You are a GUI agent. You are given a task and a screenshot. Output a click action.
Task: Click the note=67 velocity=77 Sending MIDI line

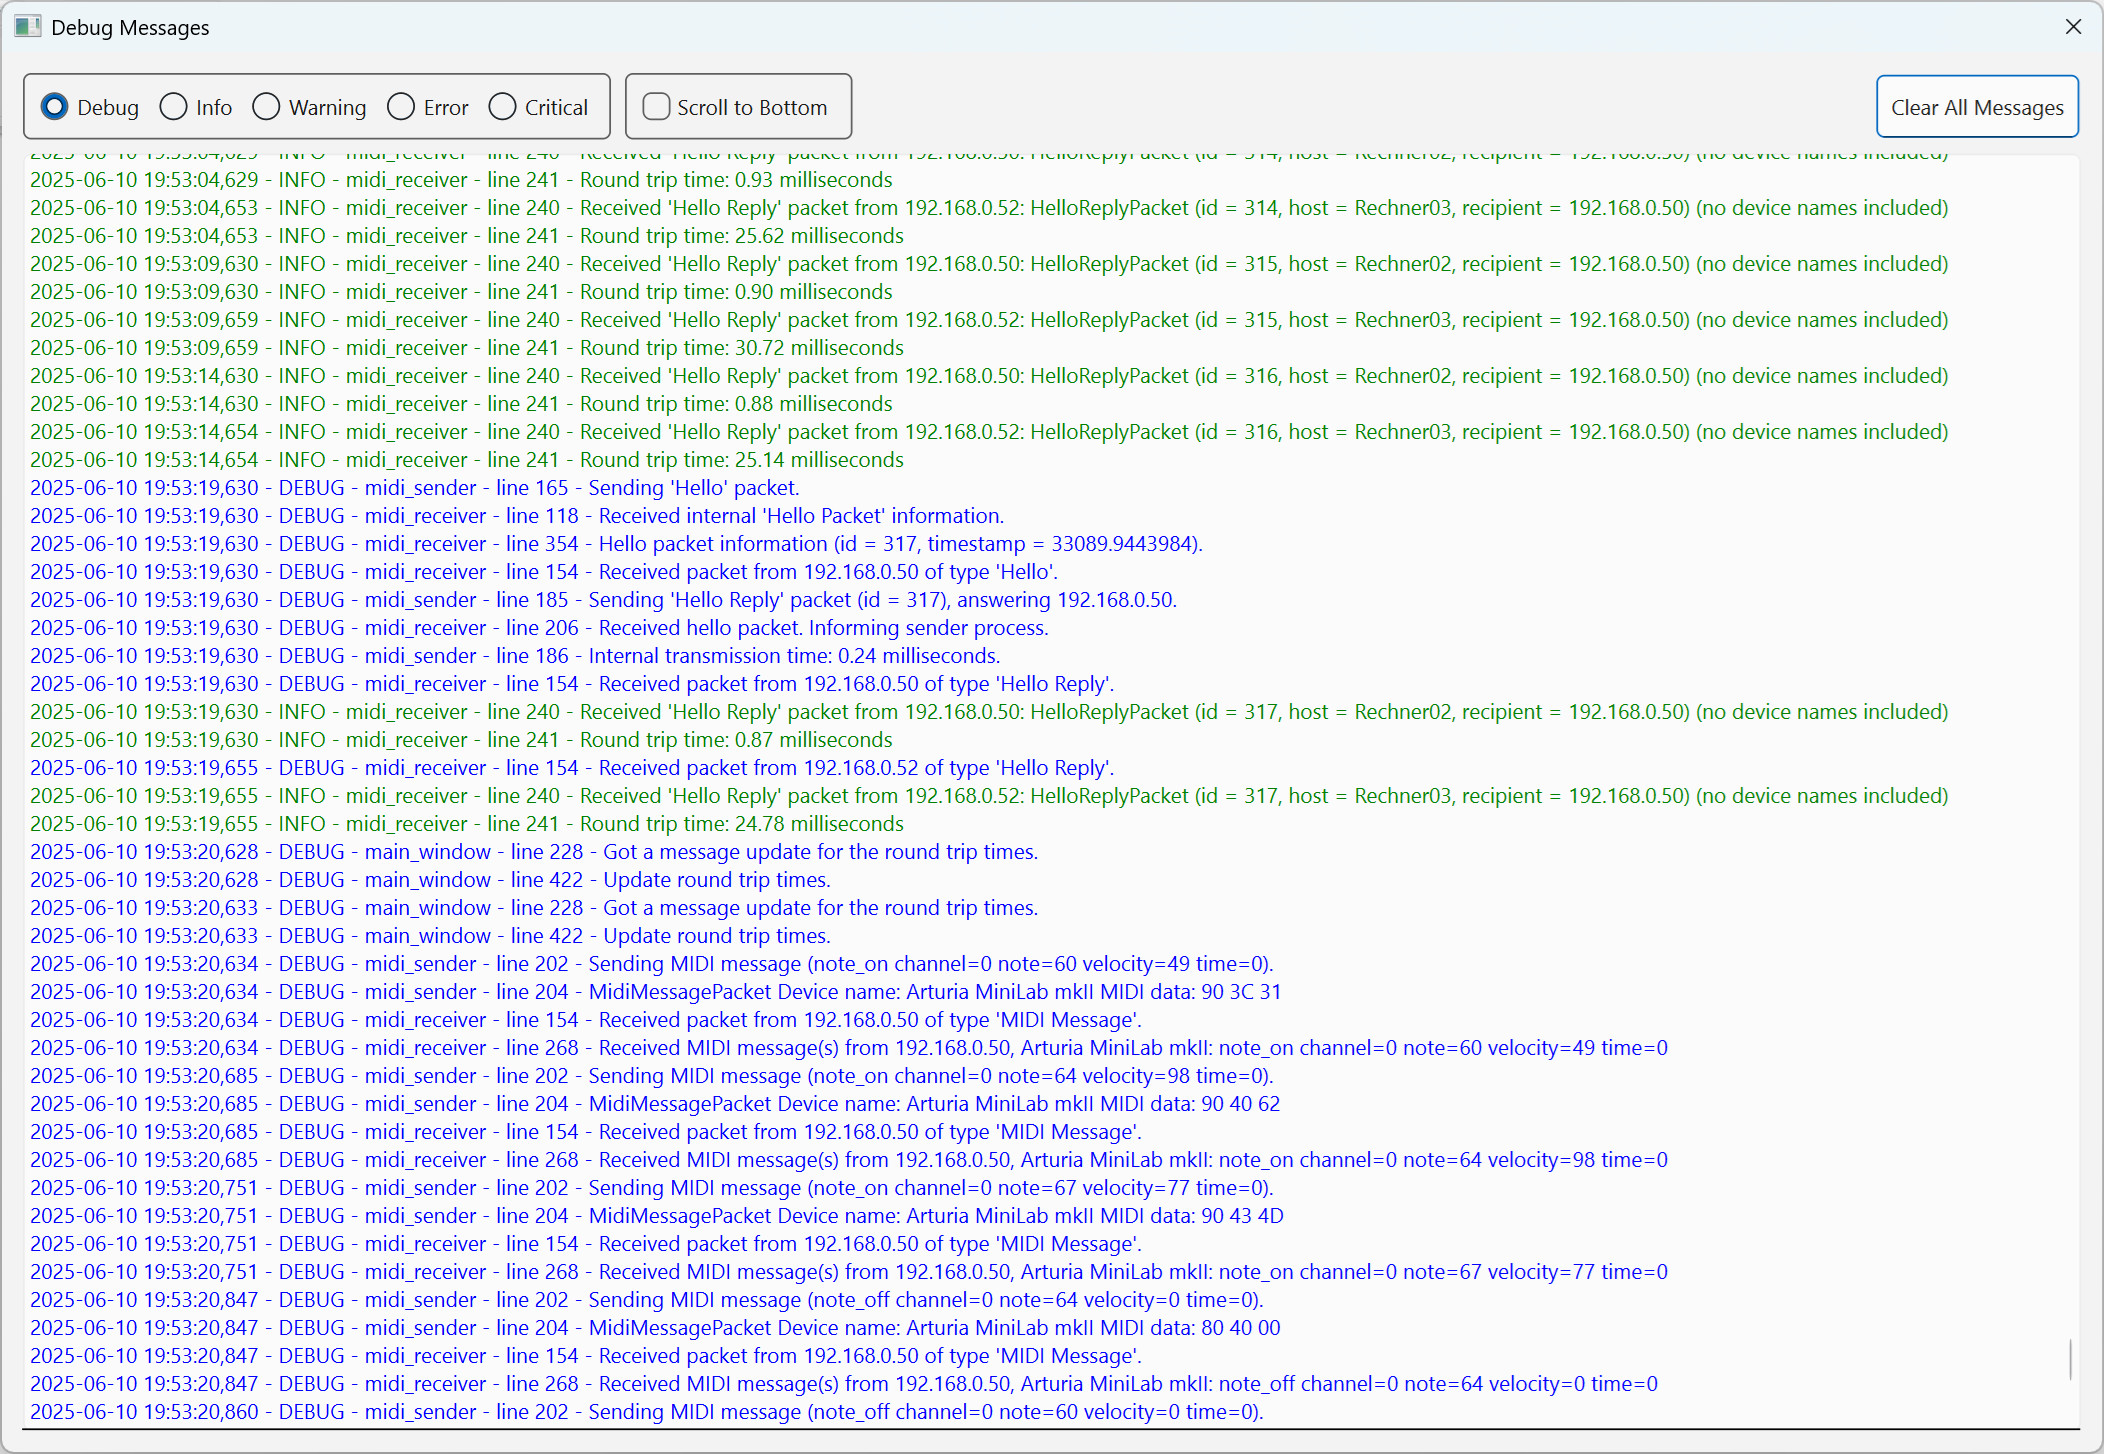651,1188
